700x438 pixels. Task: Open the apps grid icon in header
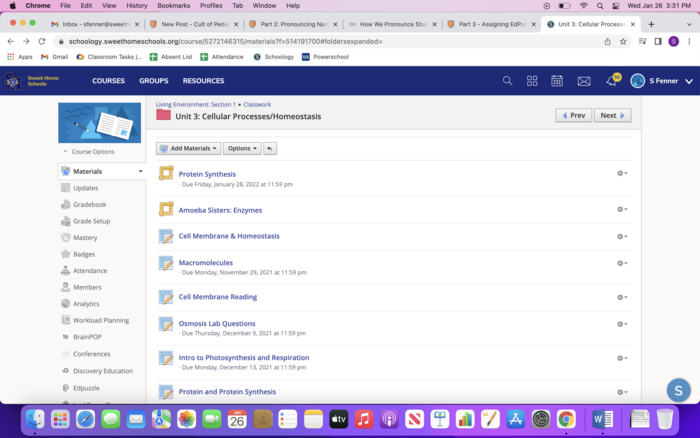point(532,81)
